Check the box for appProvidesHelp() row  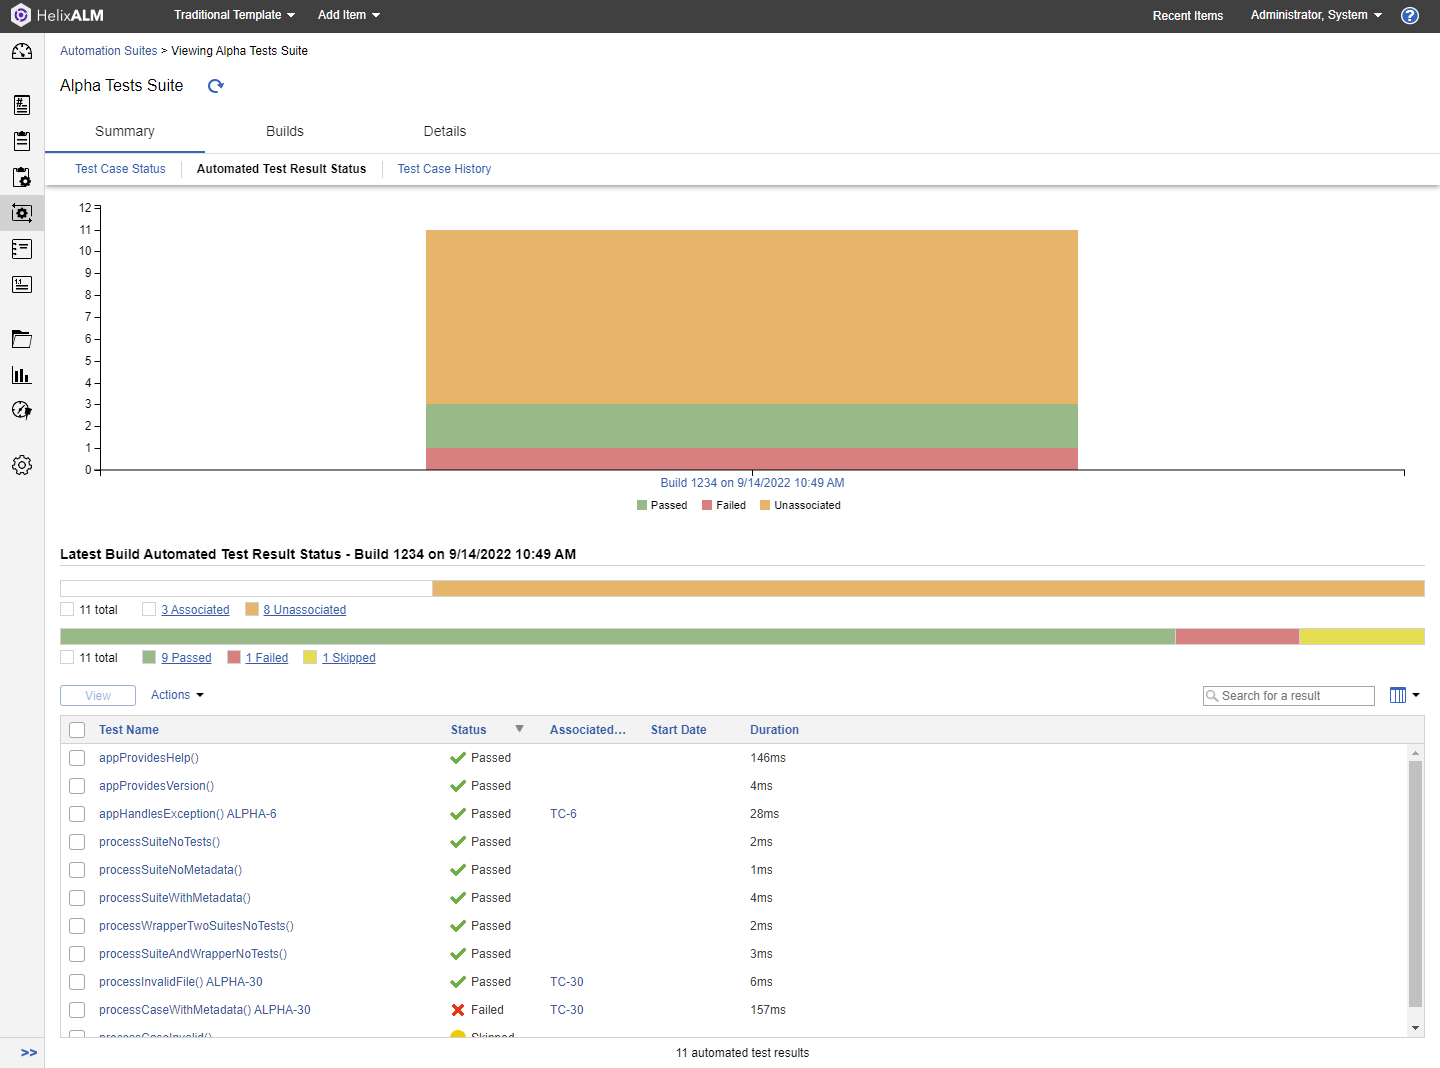[77, 758]
